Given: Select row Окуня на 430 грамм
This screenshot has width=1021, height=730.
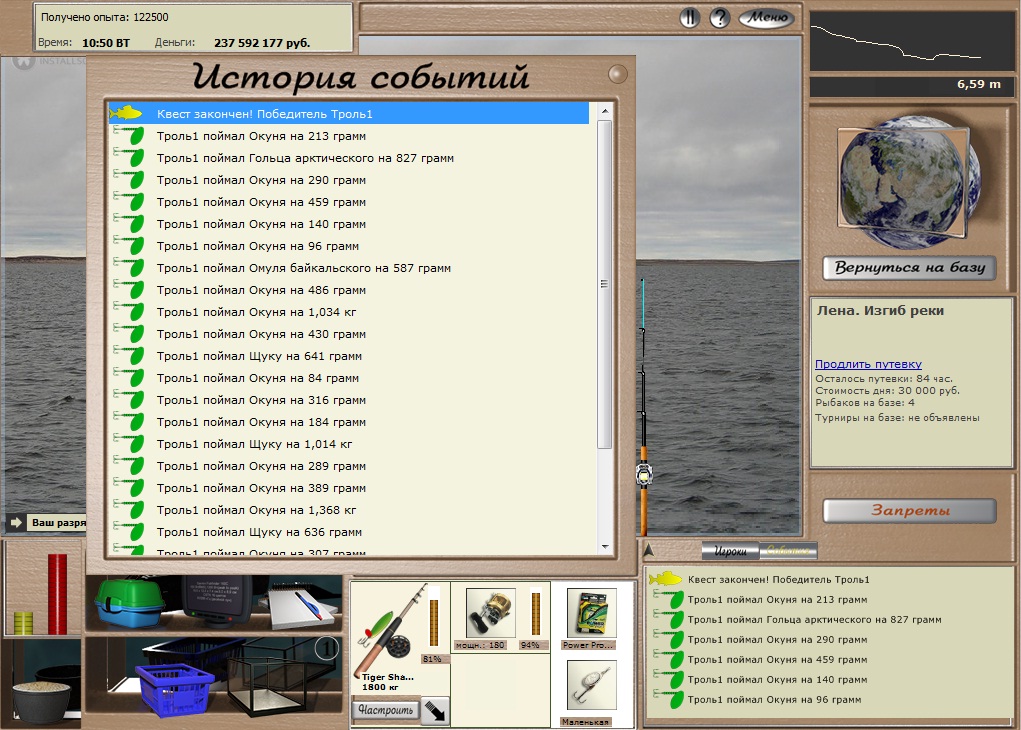Looking at the screenshot, I should (x=348, y=334).
